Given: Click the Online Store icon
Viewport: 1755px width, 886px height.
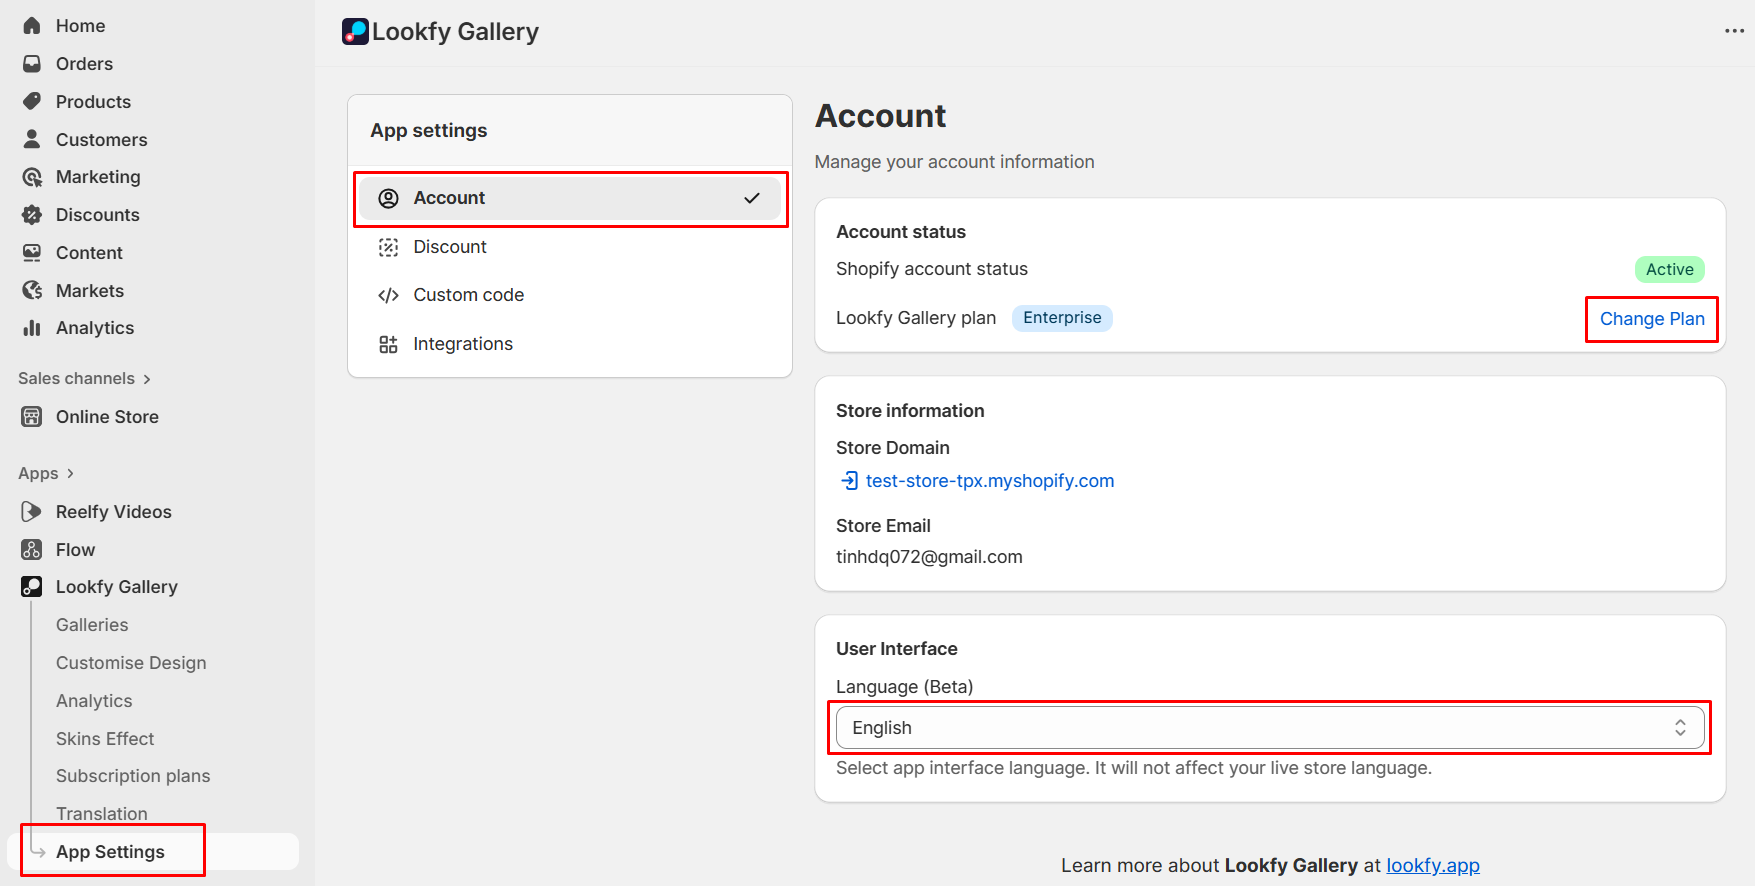Looking at the screenshot, I should (x=32, y=417).
